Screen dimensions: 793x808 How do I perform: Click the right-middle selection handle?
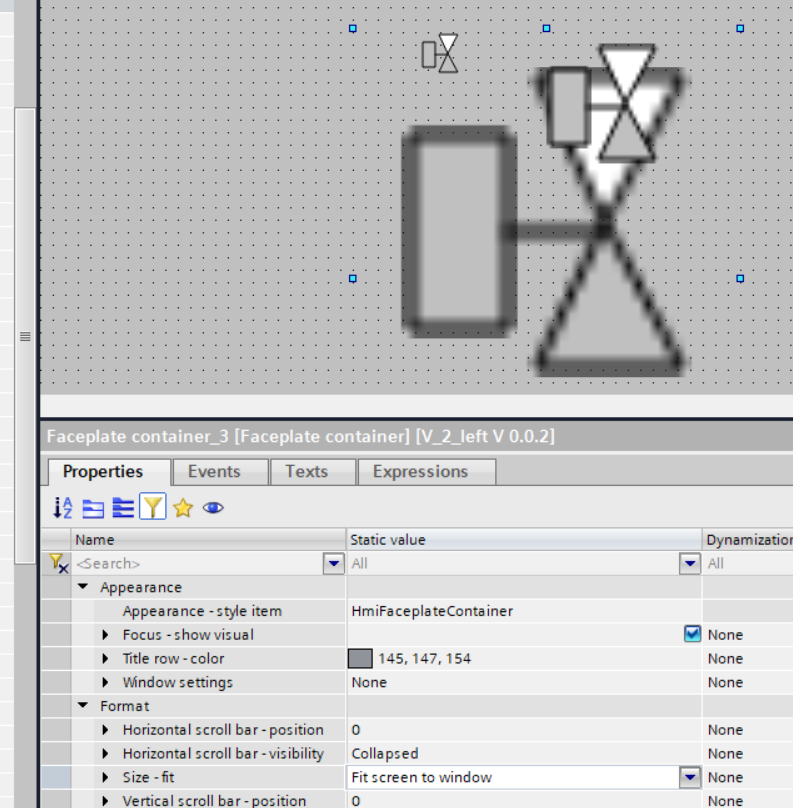[x=740, y=278]
